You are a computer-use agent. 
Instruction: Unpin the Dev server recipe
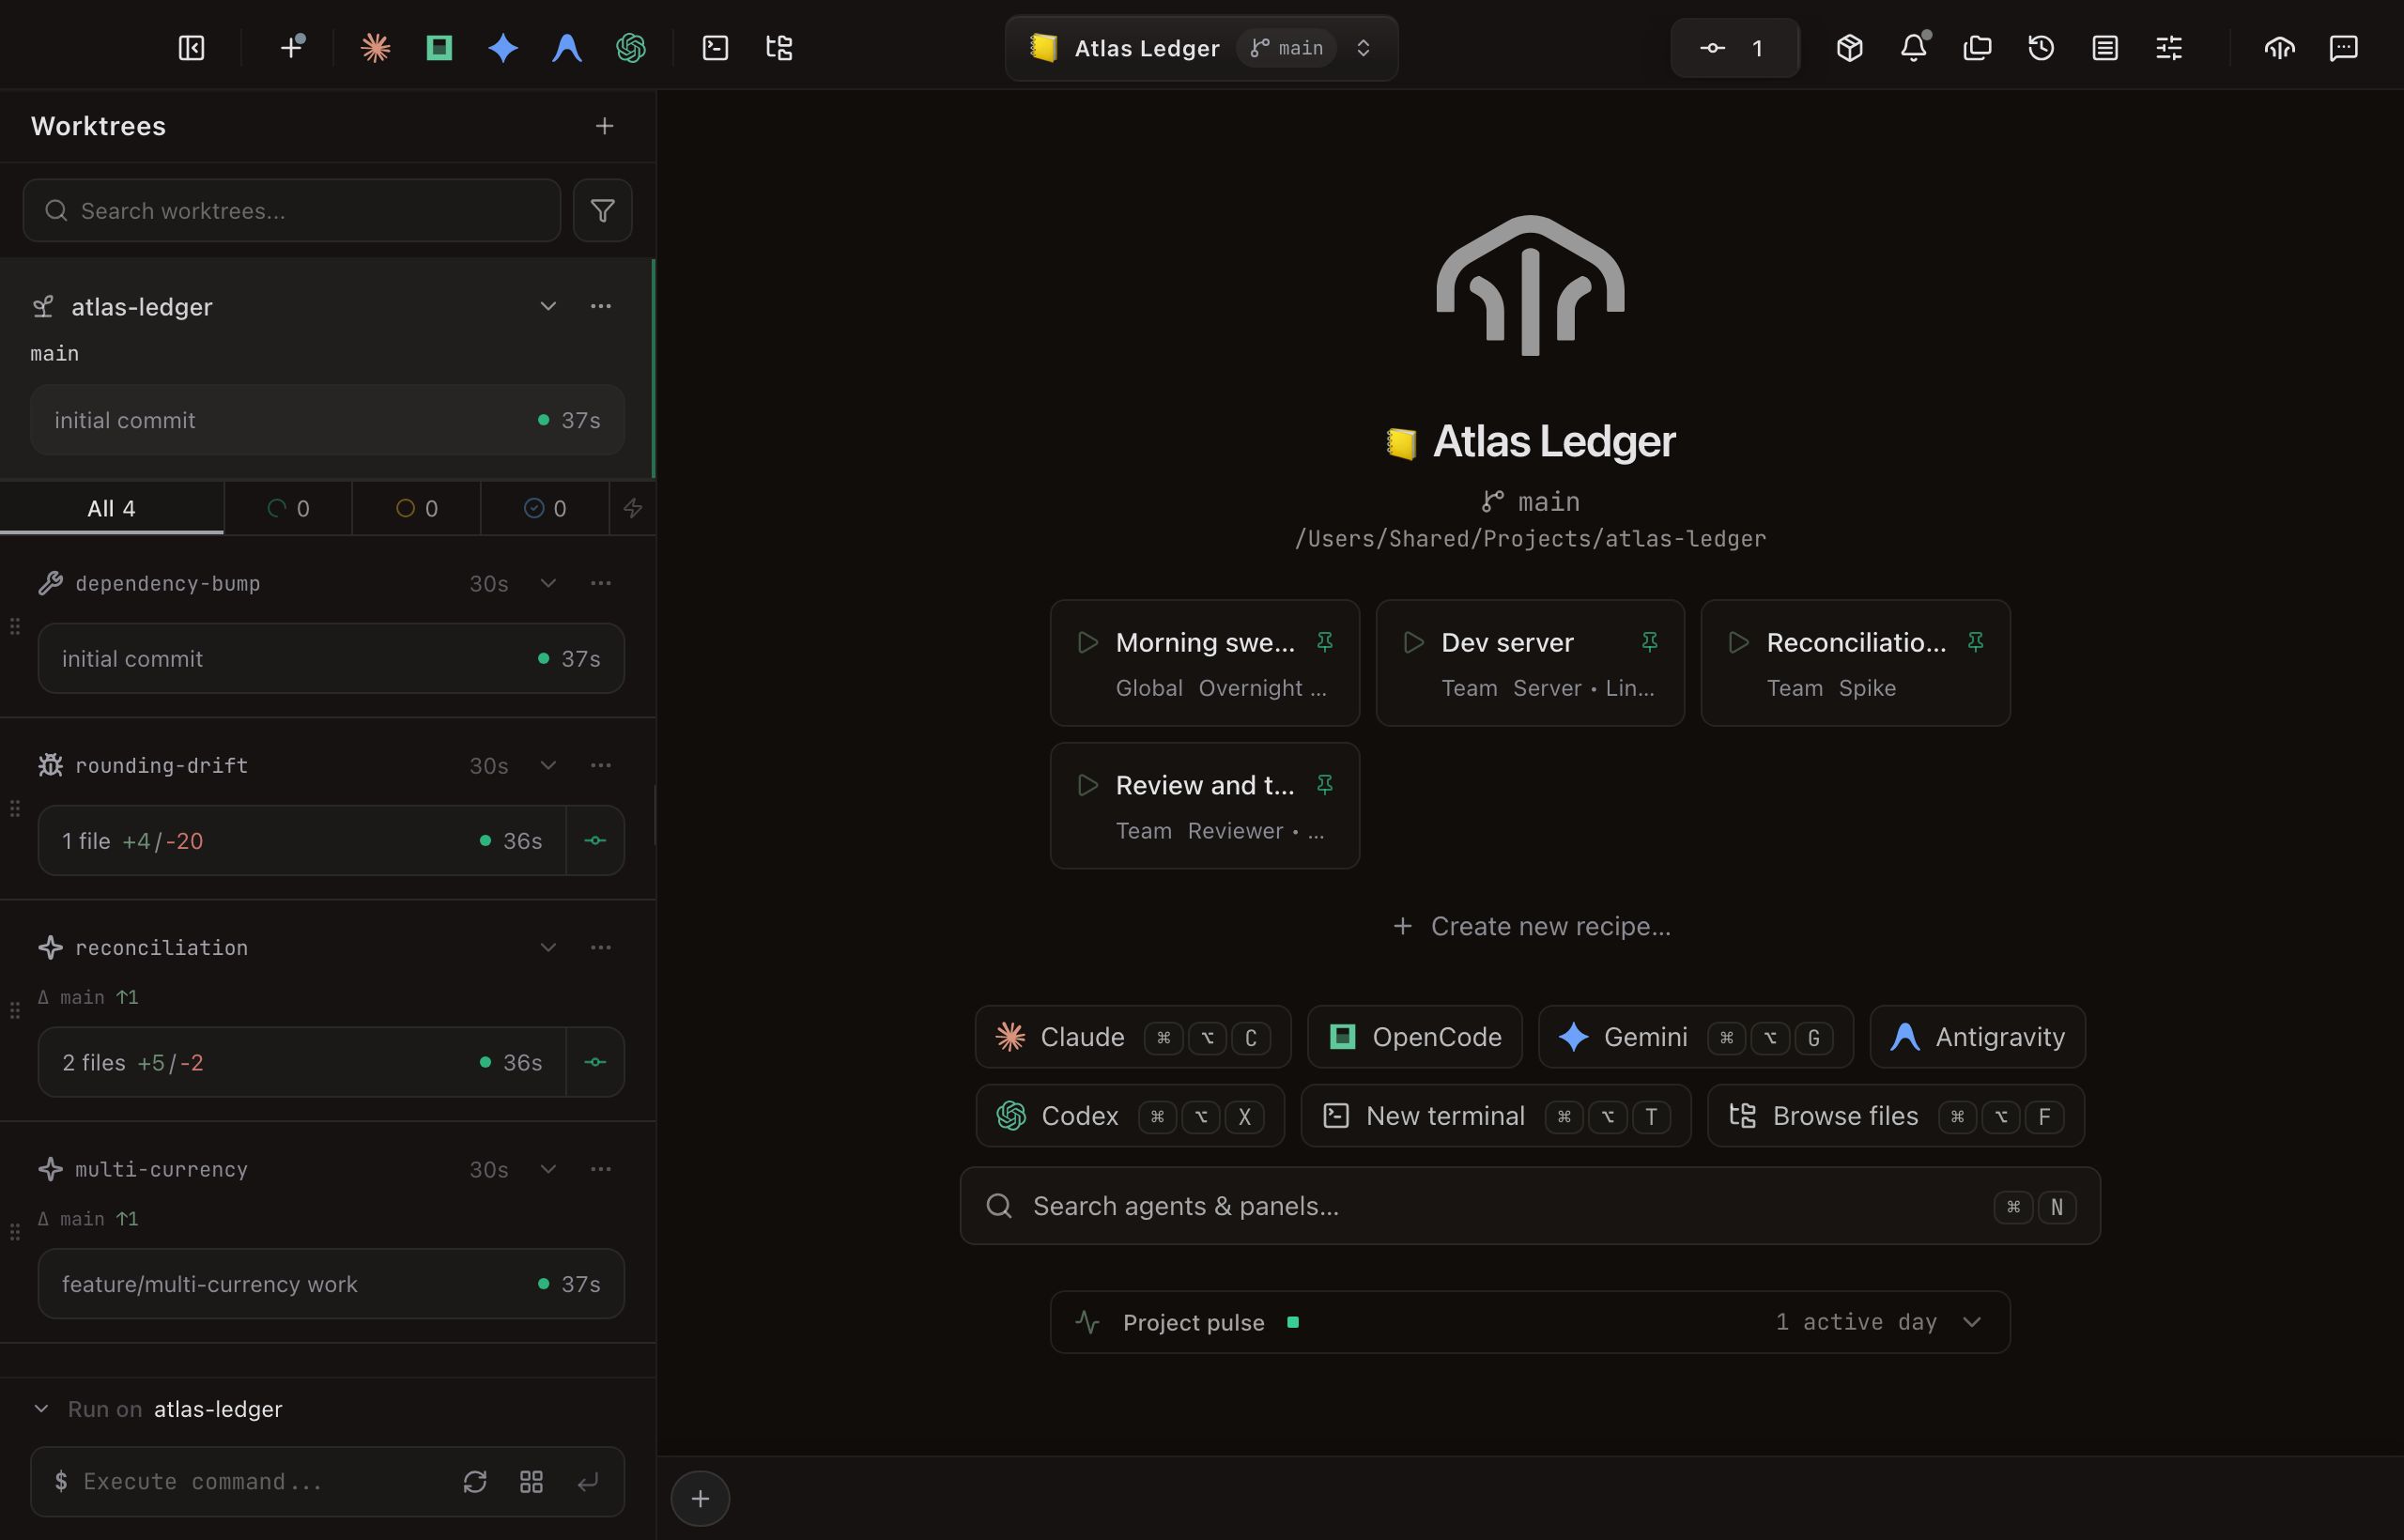pos(1650,642)
